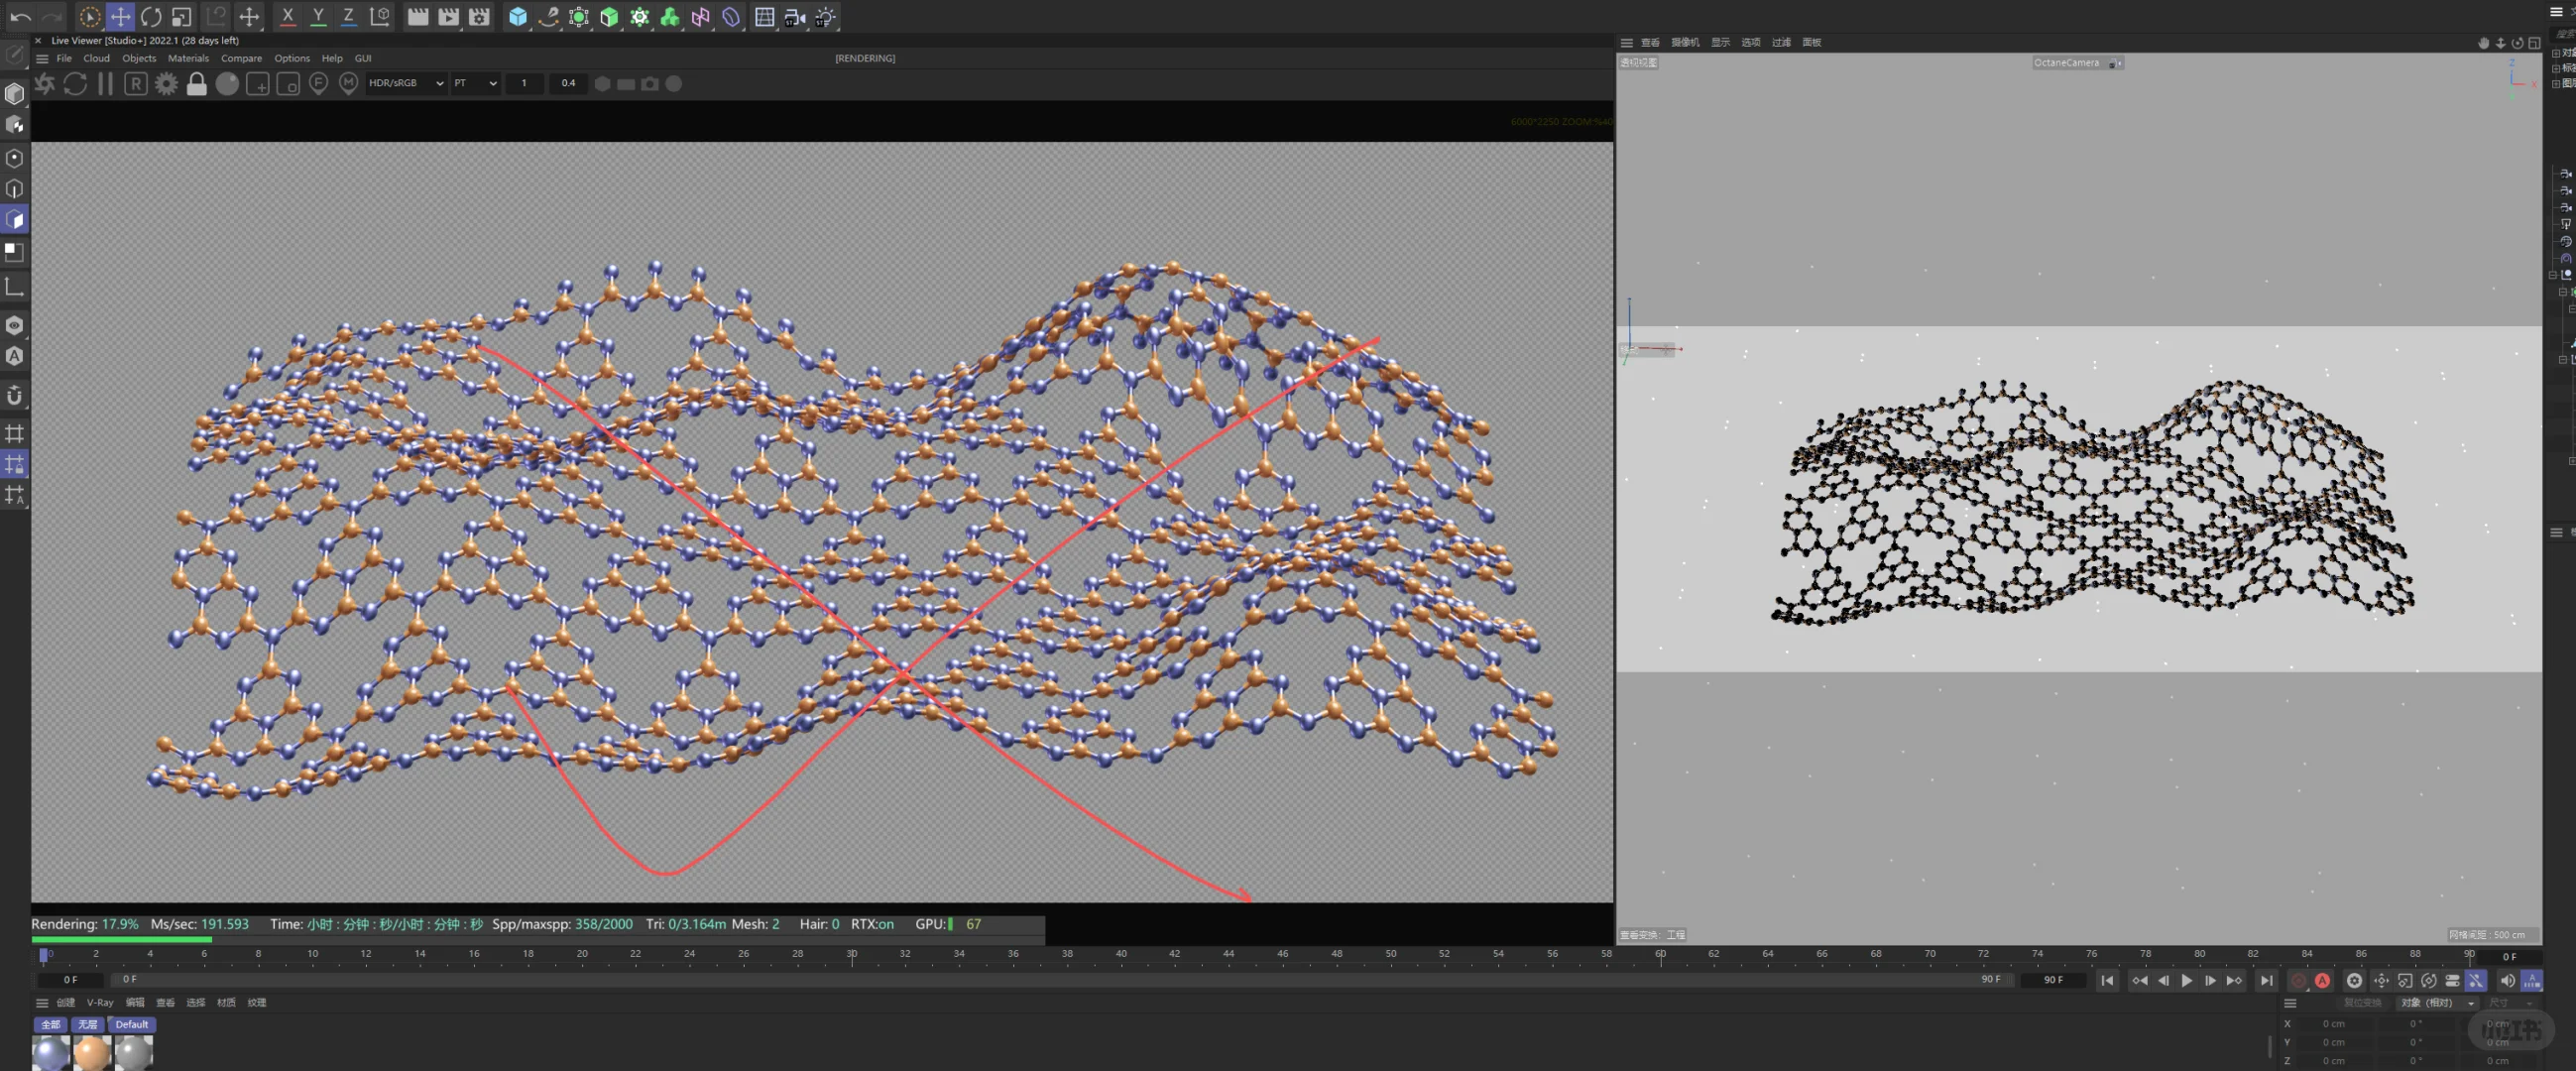Click the Octane settings gear icon
The width and height of the screenshot is (2576, 1071).
166,84
